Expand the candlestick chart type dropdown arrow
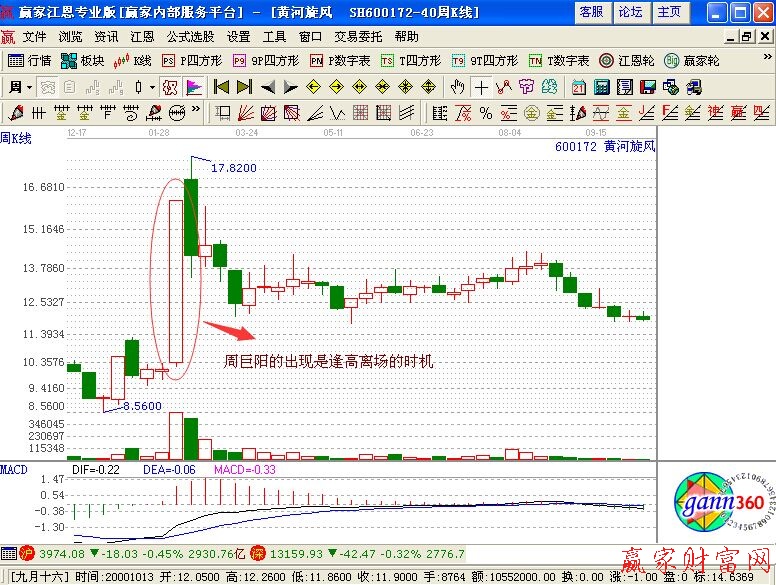Viewport: 776px width, 585px height. click(151, 87)
